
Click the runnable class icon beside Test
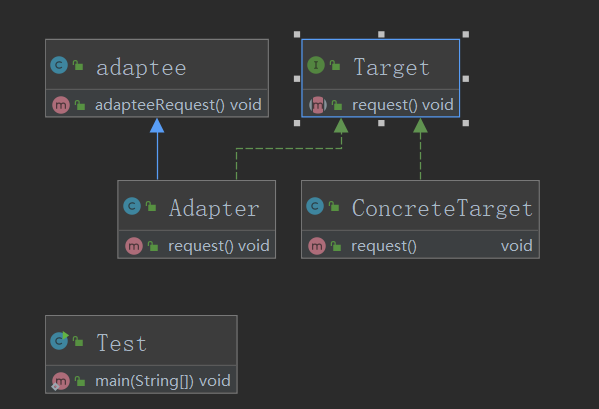(x=59, y=341)
